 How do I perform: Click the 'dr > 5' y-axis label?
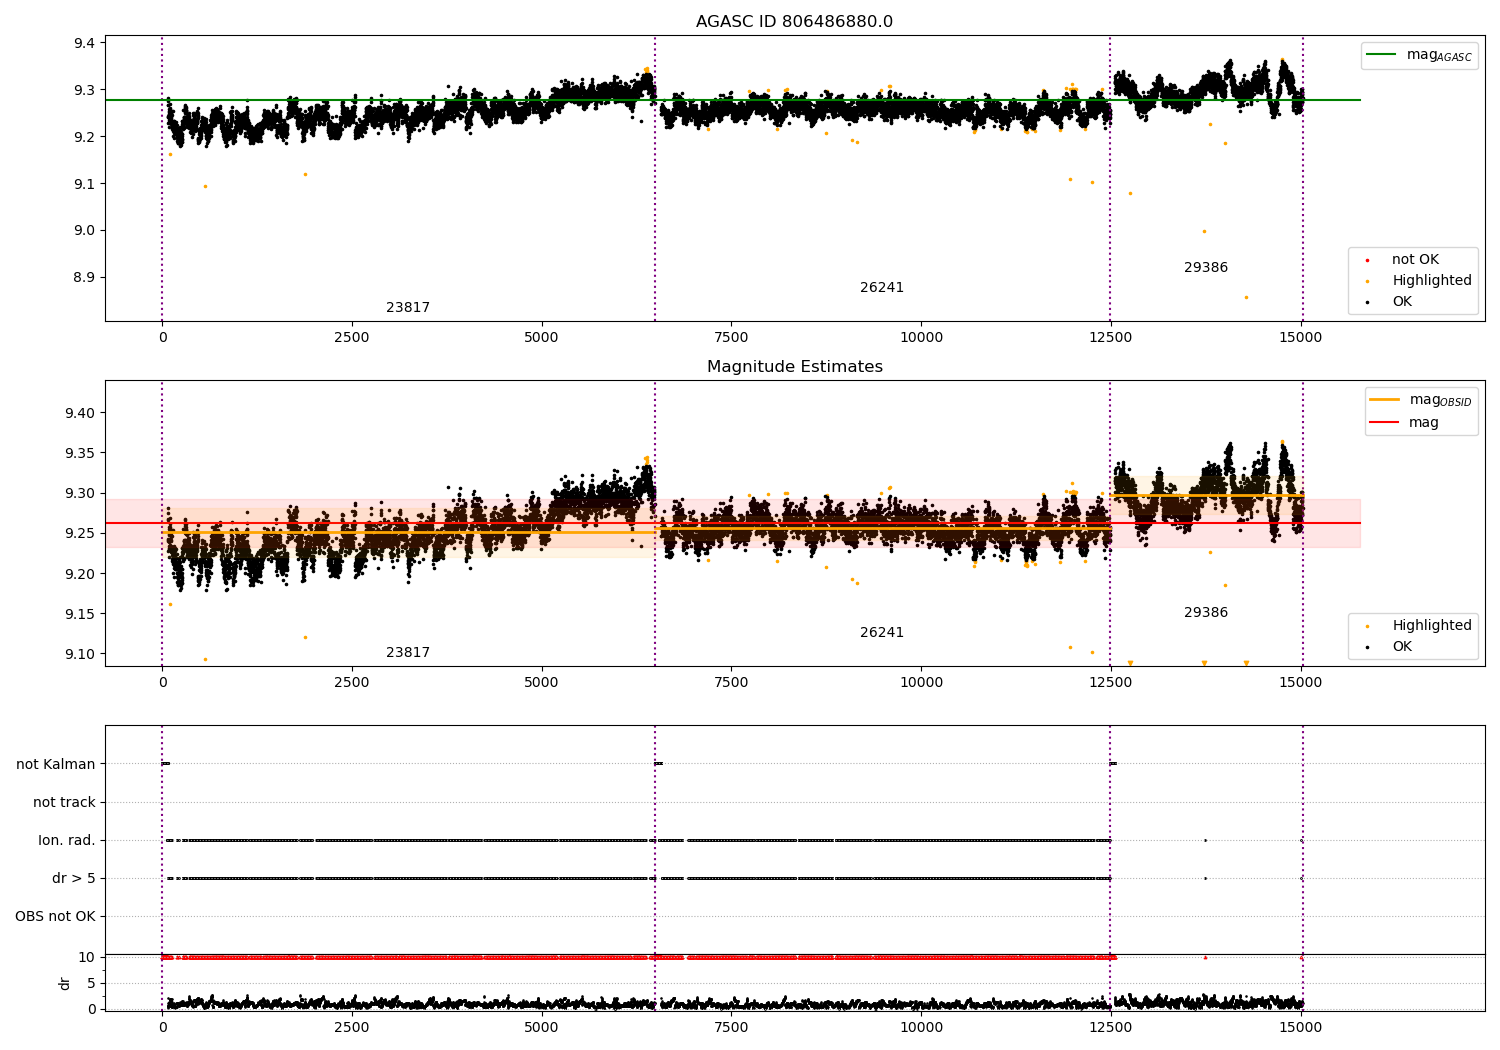(74, 879)
